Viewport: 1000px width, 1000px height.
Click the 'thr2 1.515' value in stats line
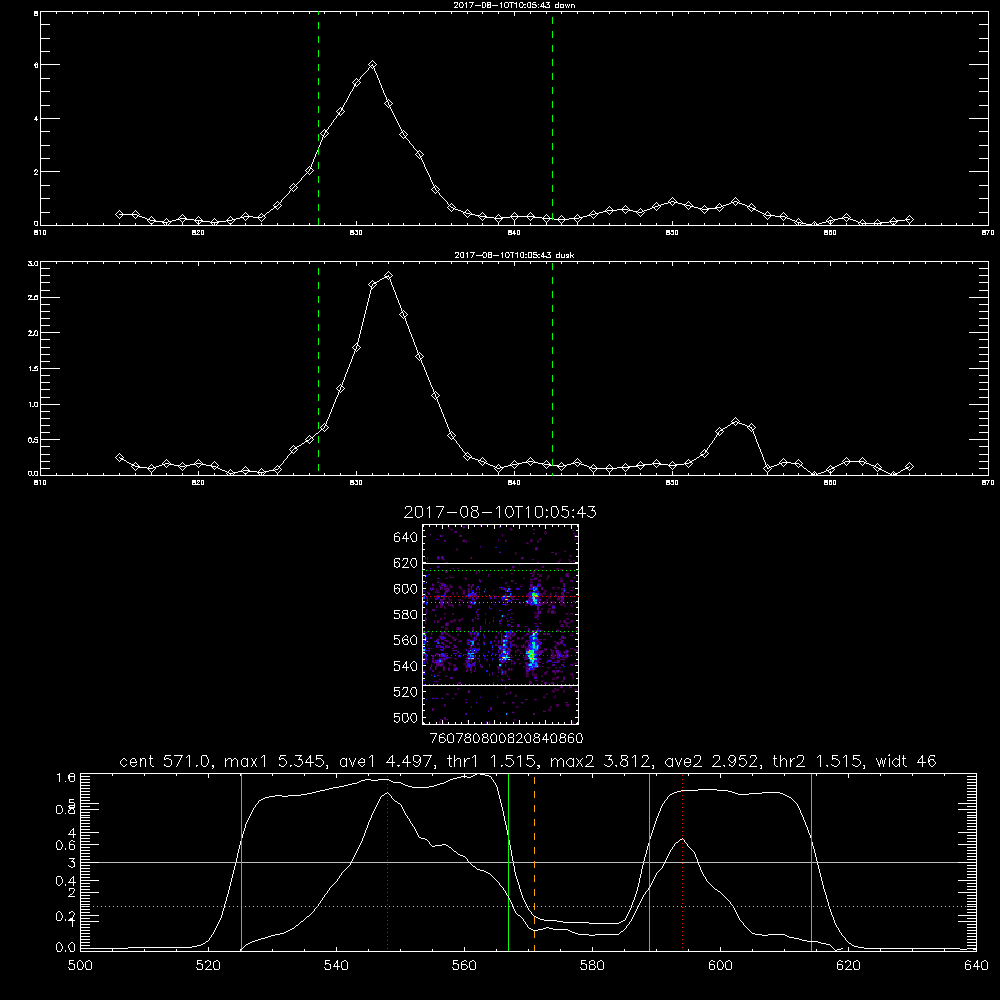tap(821, 761)
